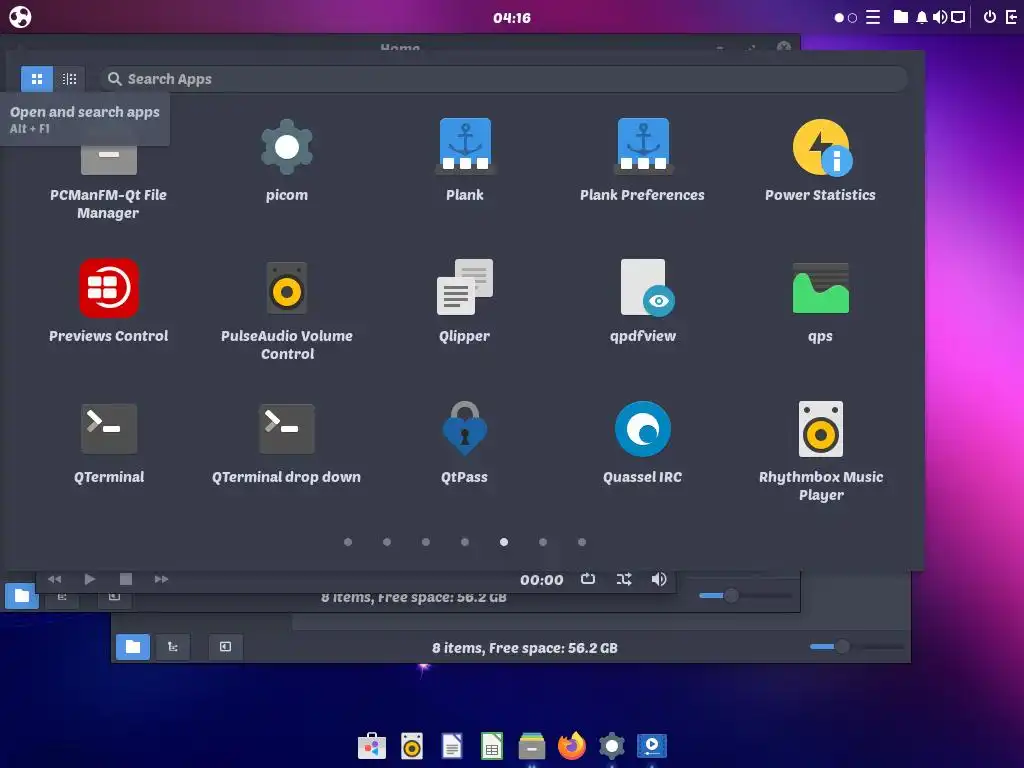Launch QtPass password manager
This screenshot has width=1024, height=768.
tap(464, 443)
